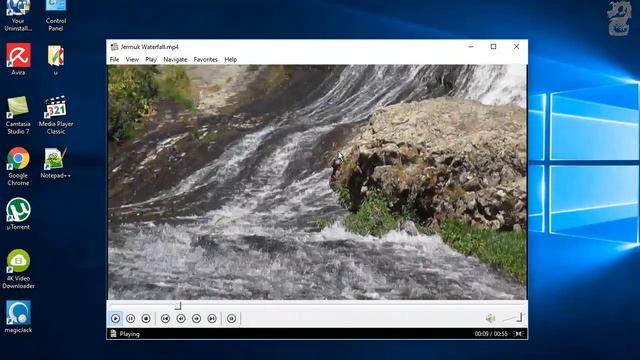
Task: Select the Camtasia Studio 7 desktop icon
Action: pyautogui.click(x=18, y=115)
